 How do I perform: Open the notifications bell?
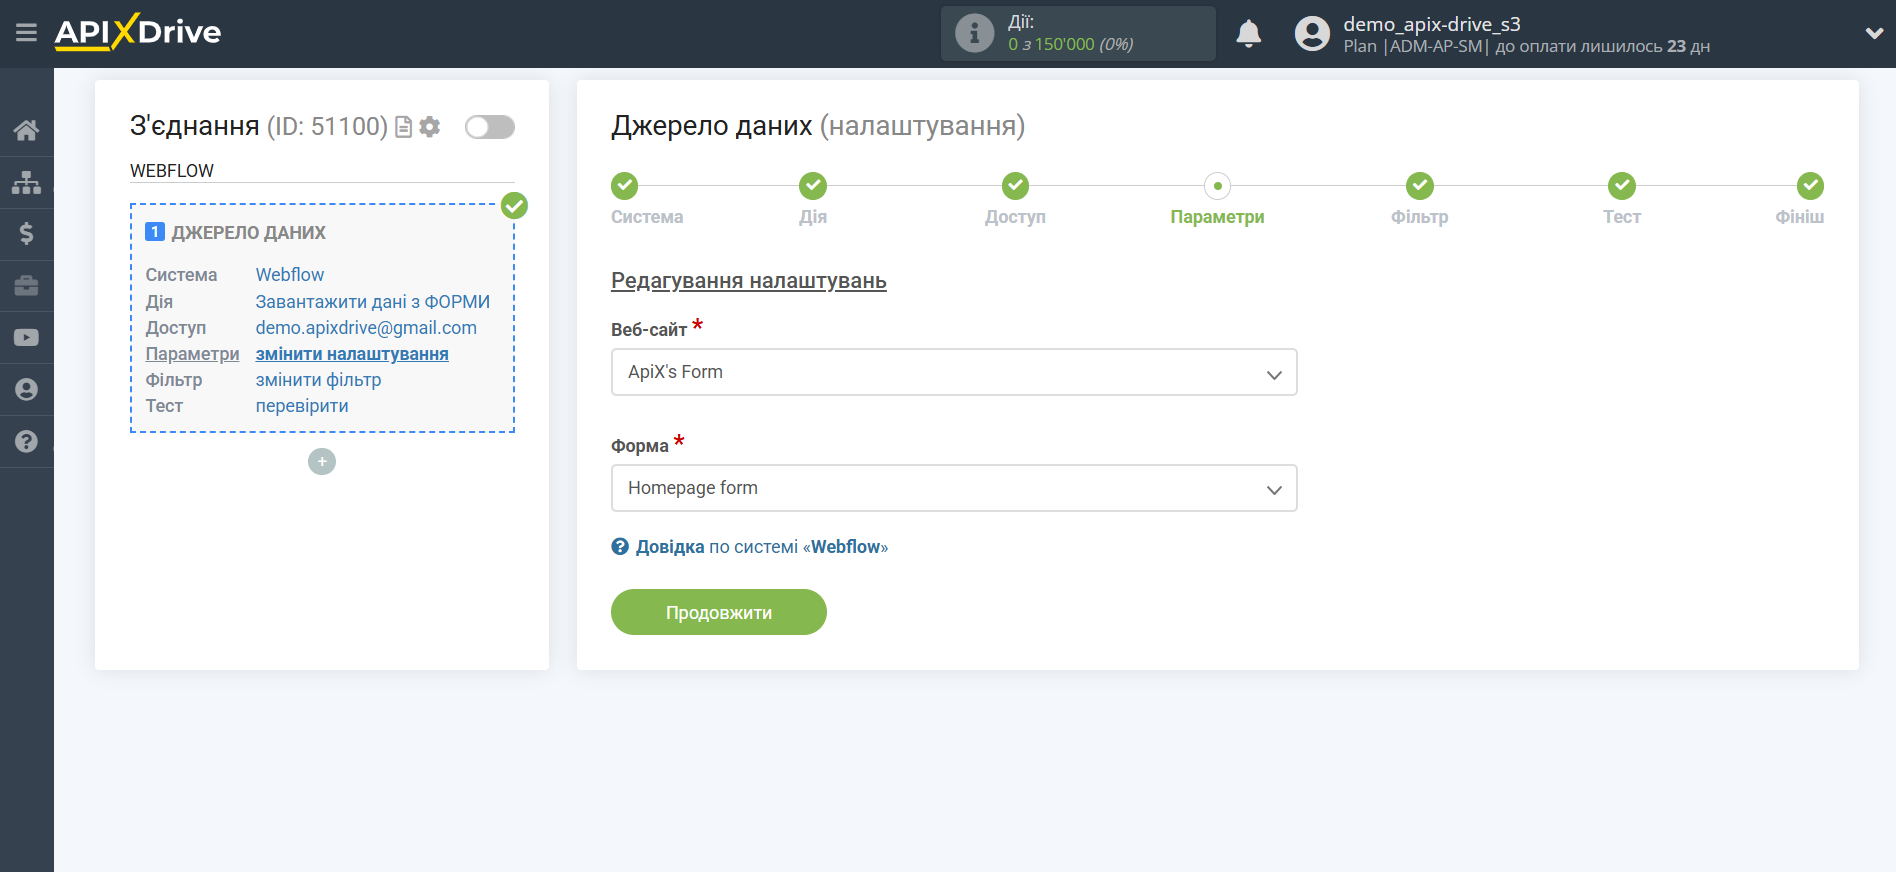[x=1248, y=33]
